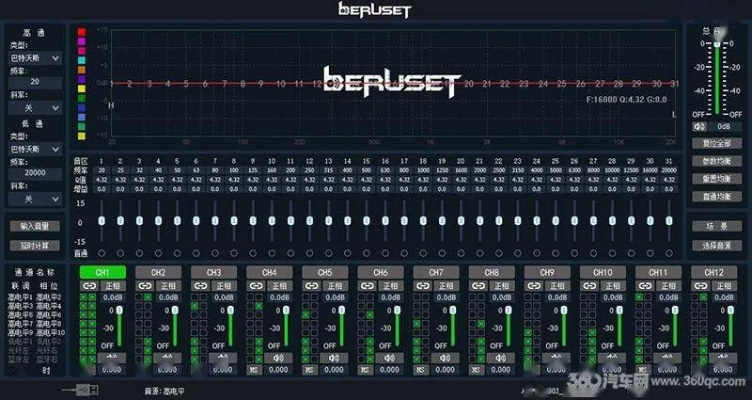Screen dimensions: 752x400
Task: Toggle the 正相 phase button on CH3
Action: pyautogui.click(x=223, y=286)
